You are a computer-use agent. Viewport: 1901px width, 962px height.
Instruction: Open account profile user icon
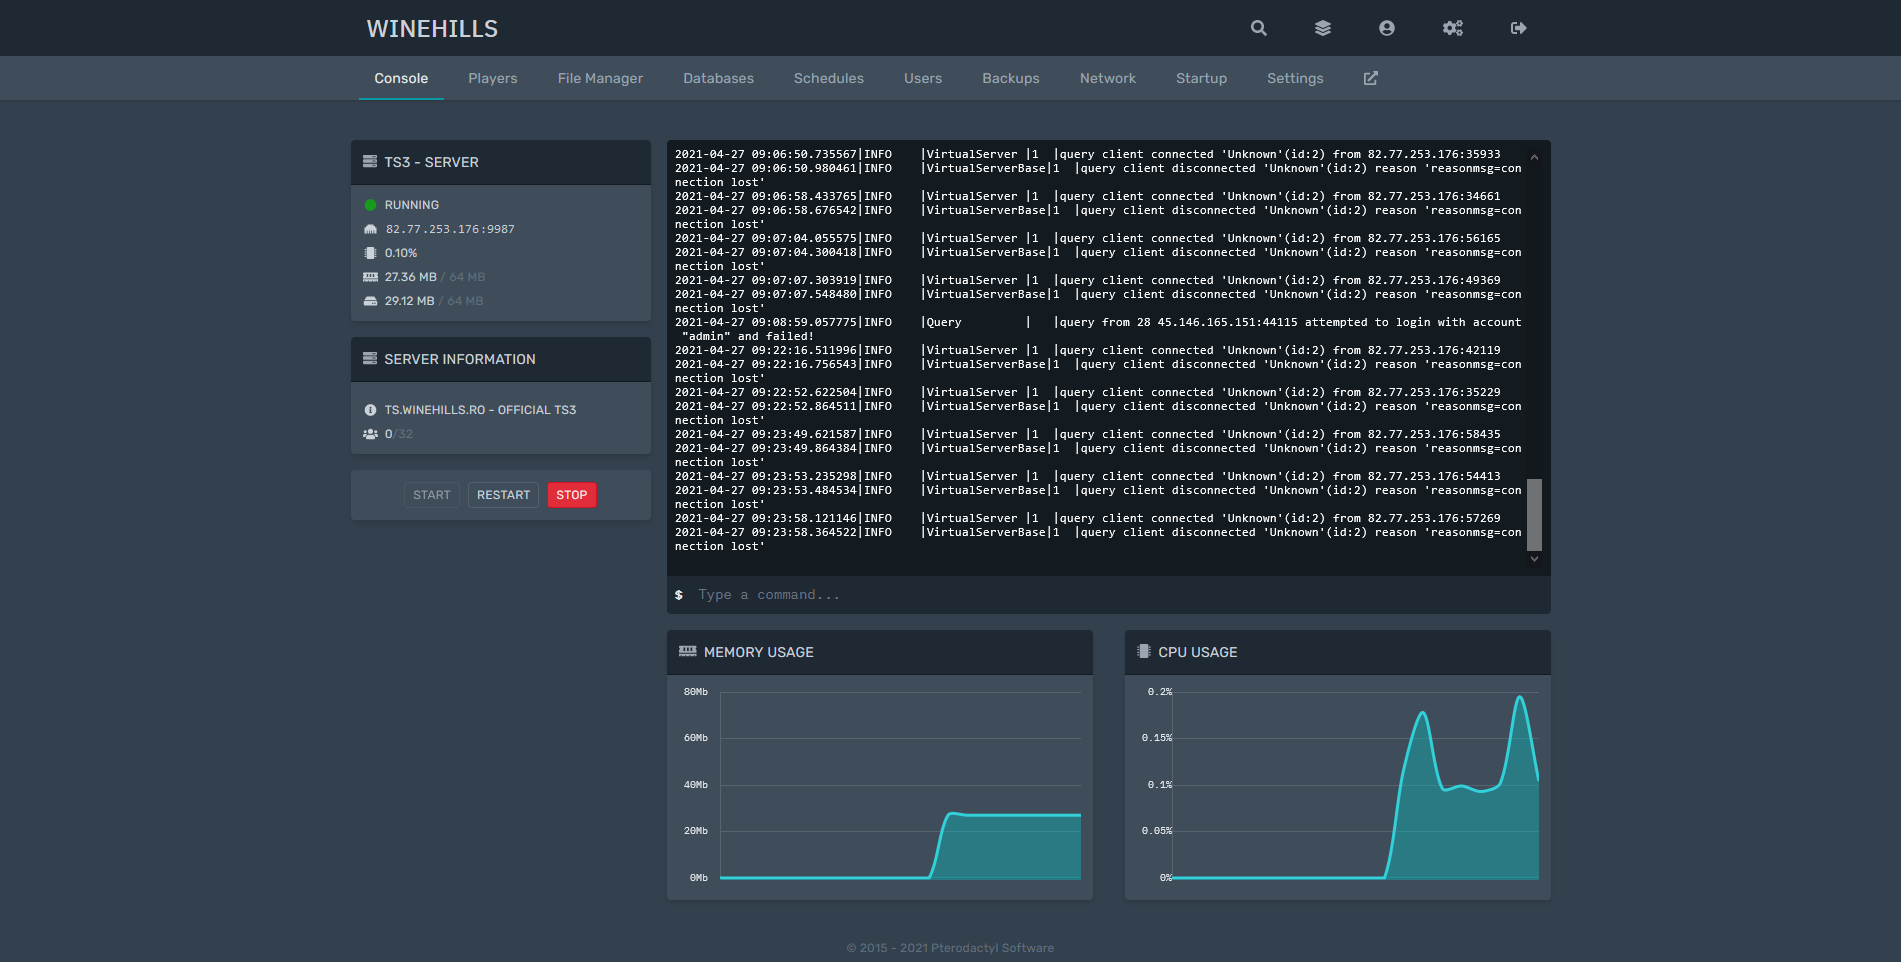pyautogui.click(x=1386, y=28)
